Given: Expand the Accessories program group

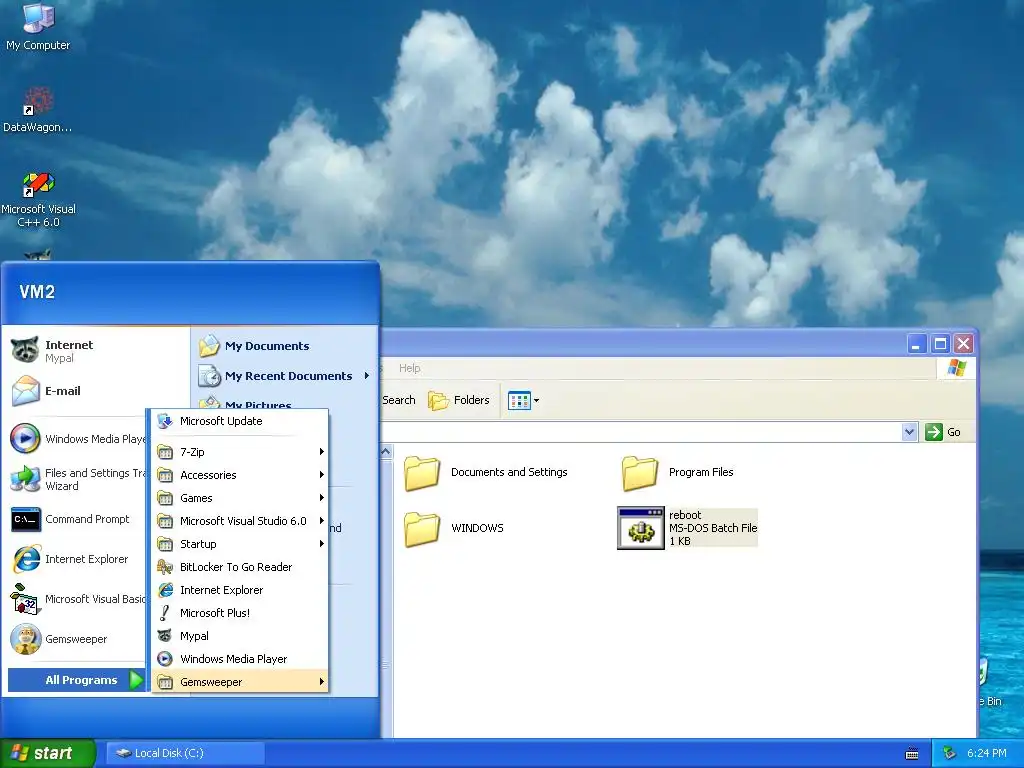Looking at the screenshot, I should tap(240, 475).
